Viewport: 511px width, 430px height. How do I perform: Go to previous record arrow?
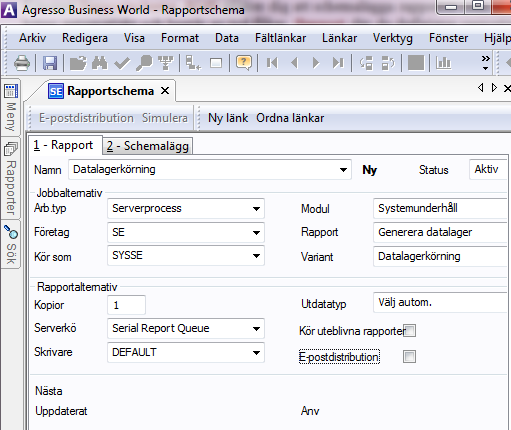(x=294, y=63)
